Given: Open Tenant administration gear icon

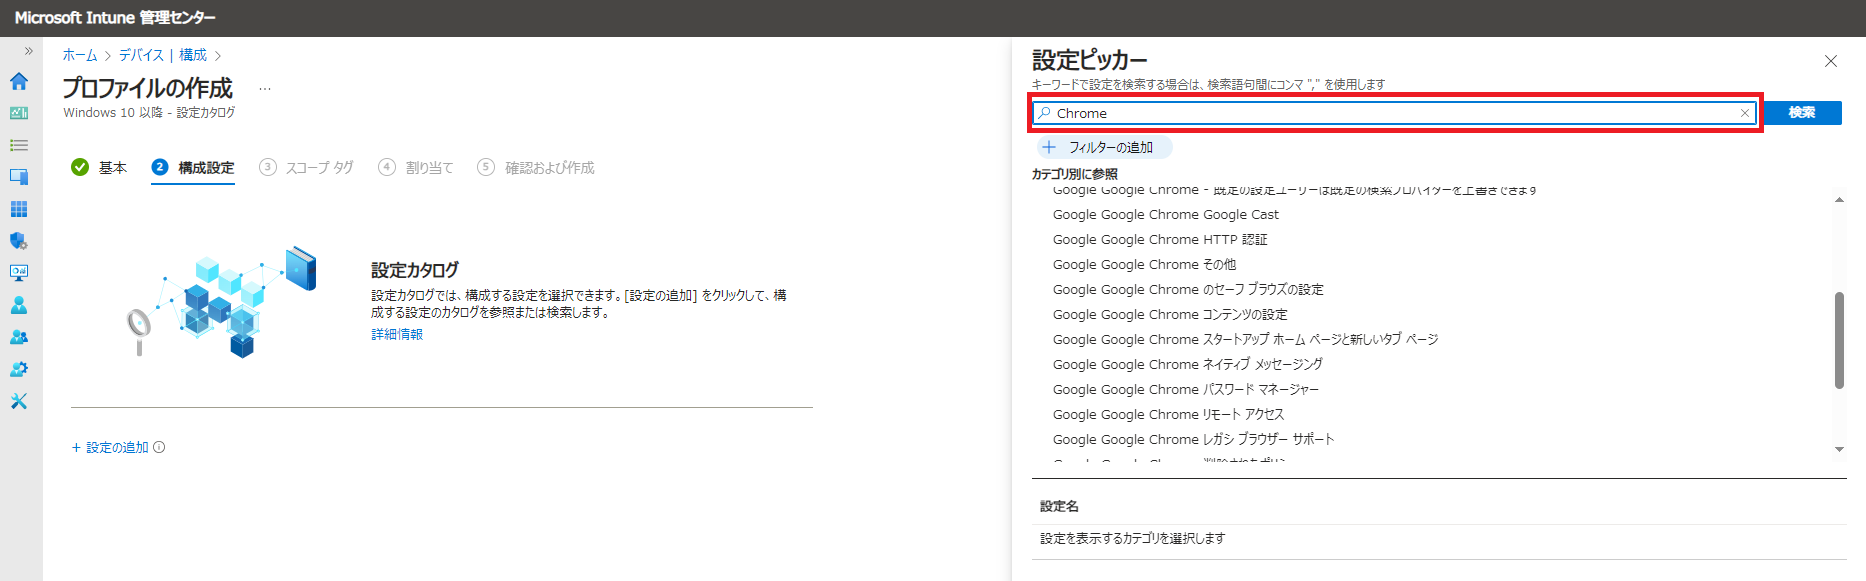Looking at the screenshot, I should (18, 369).
